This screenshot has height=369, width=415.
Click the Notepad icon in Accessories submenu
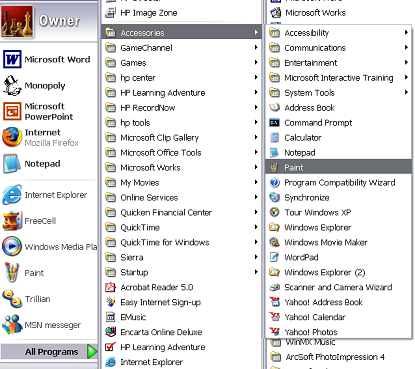coord(274,152)
